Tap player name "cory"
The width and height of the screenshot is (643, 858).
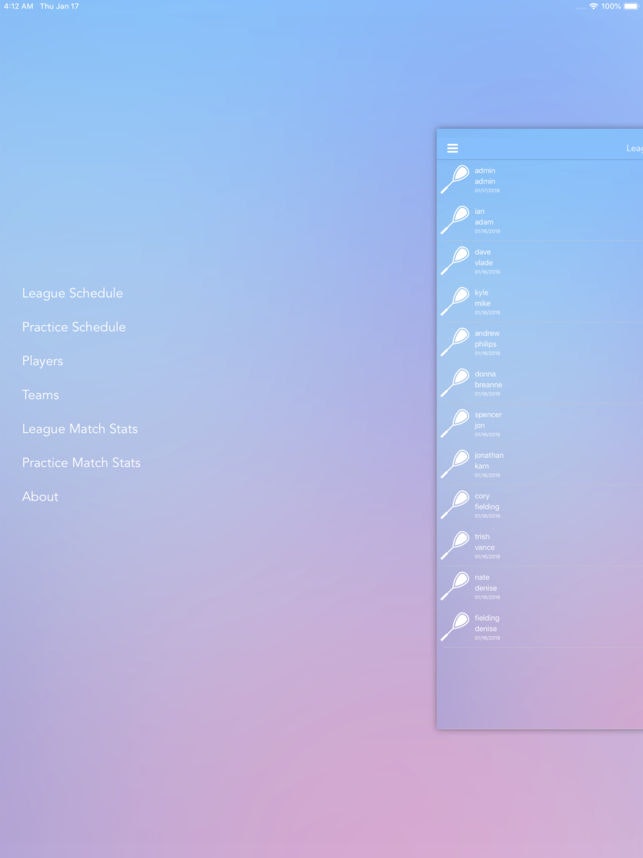click(x=482, y=496)
